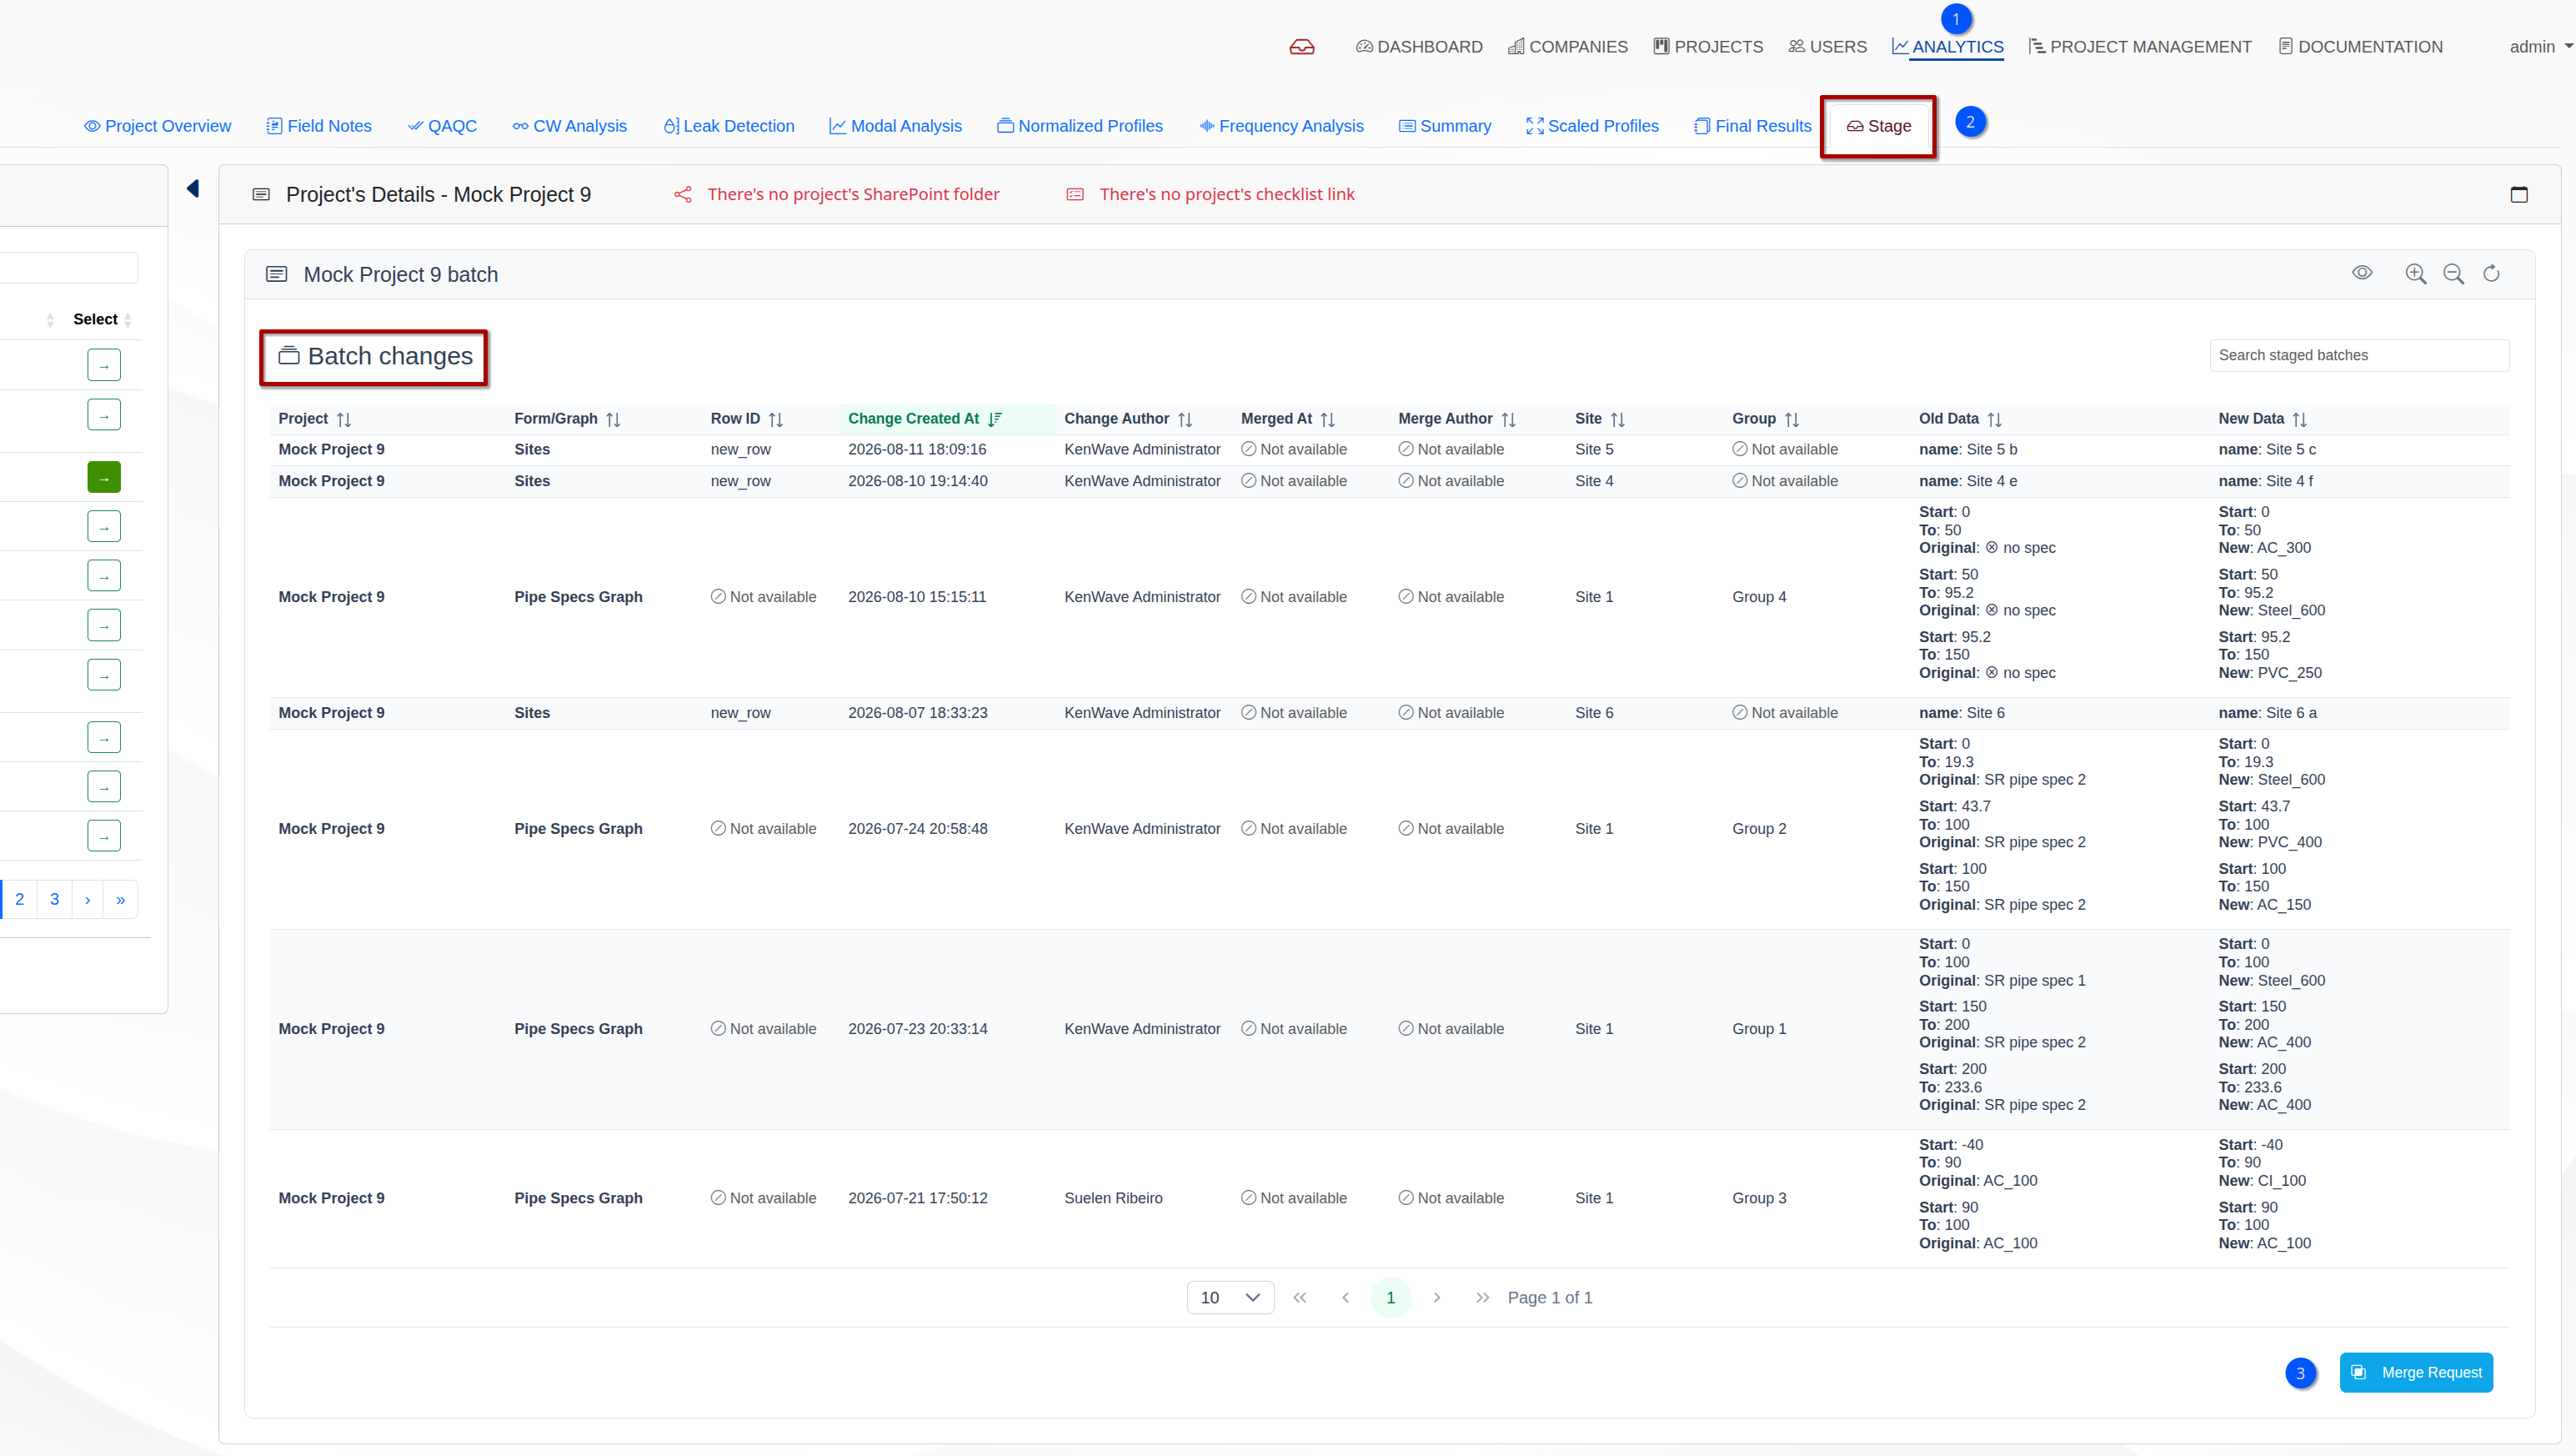This screenshot has height=1456, width=2576.
Task: Sort by the Site column
Action: (x=1618, y=419)
